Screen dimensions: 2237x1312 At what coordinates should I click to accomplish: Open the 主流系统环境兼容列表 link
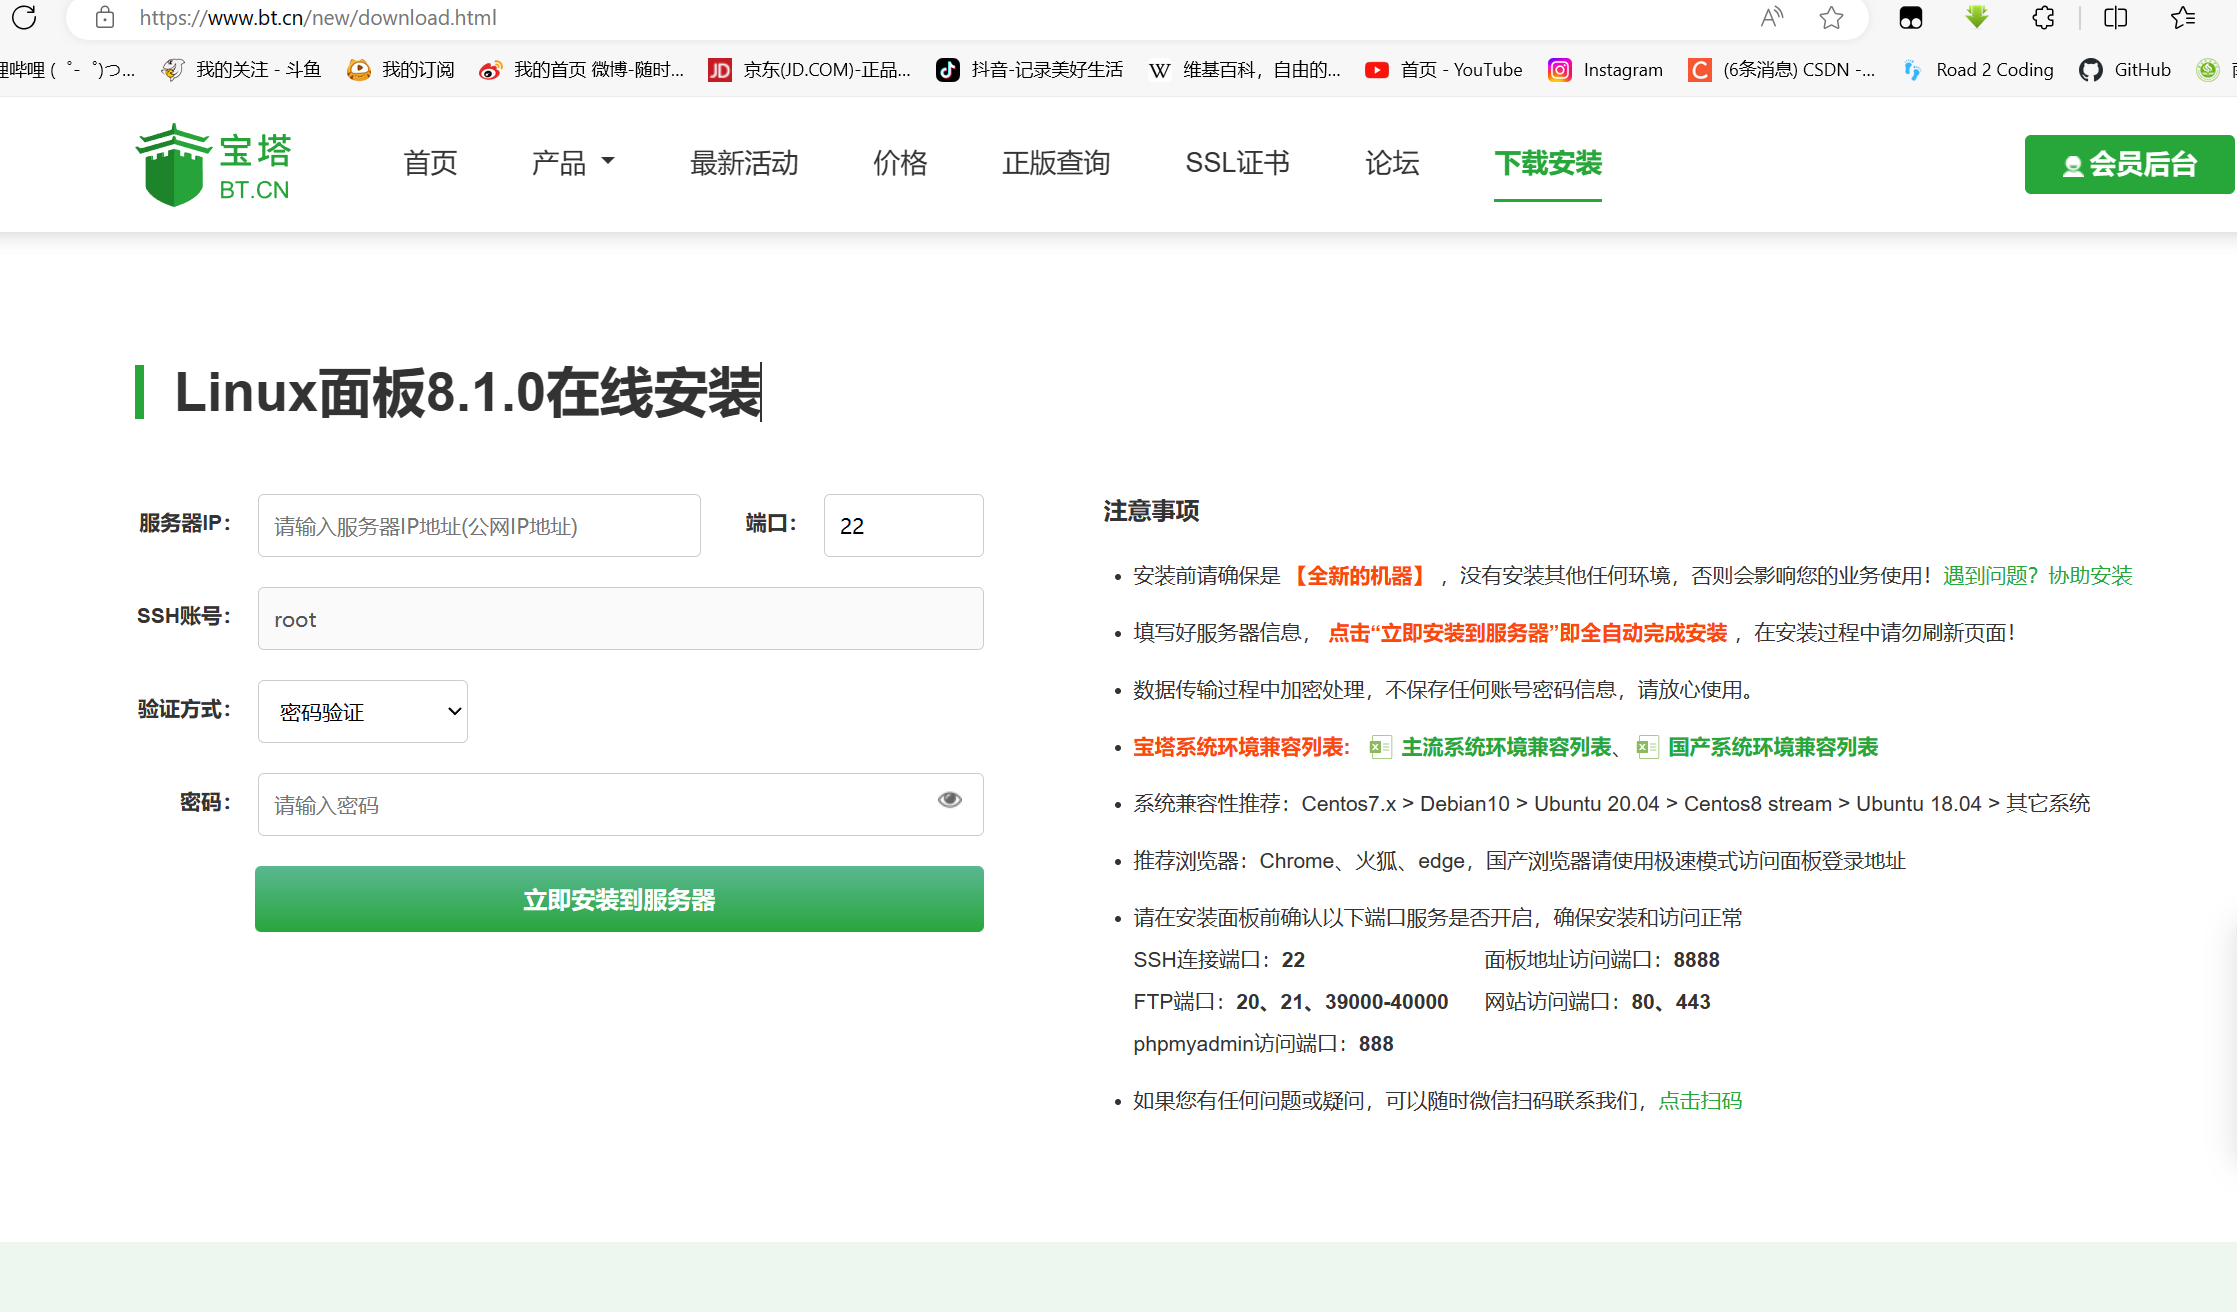pyautogui.click(x=1506, y=747)
